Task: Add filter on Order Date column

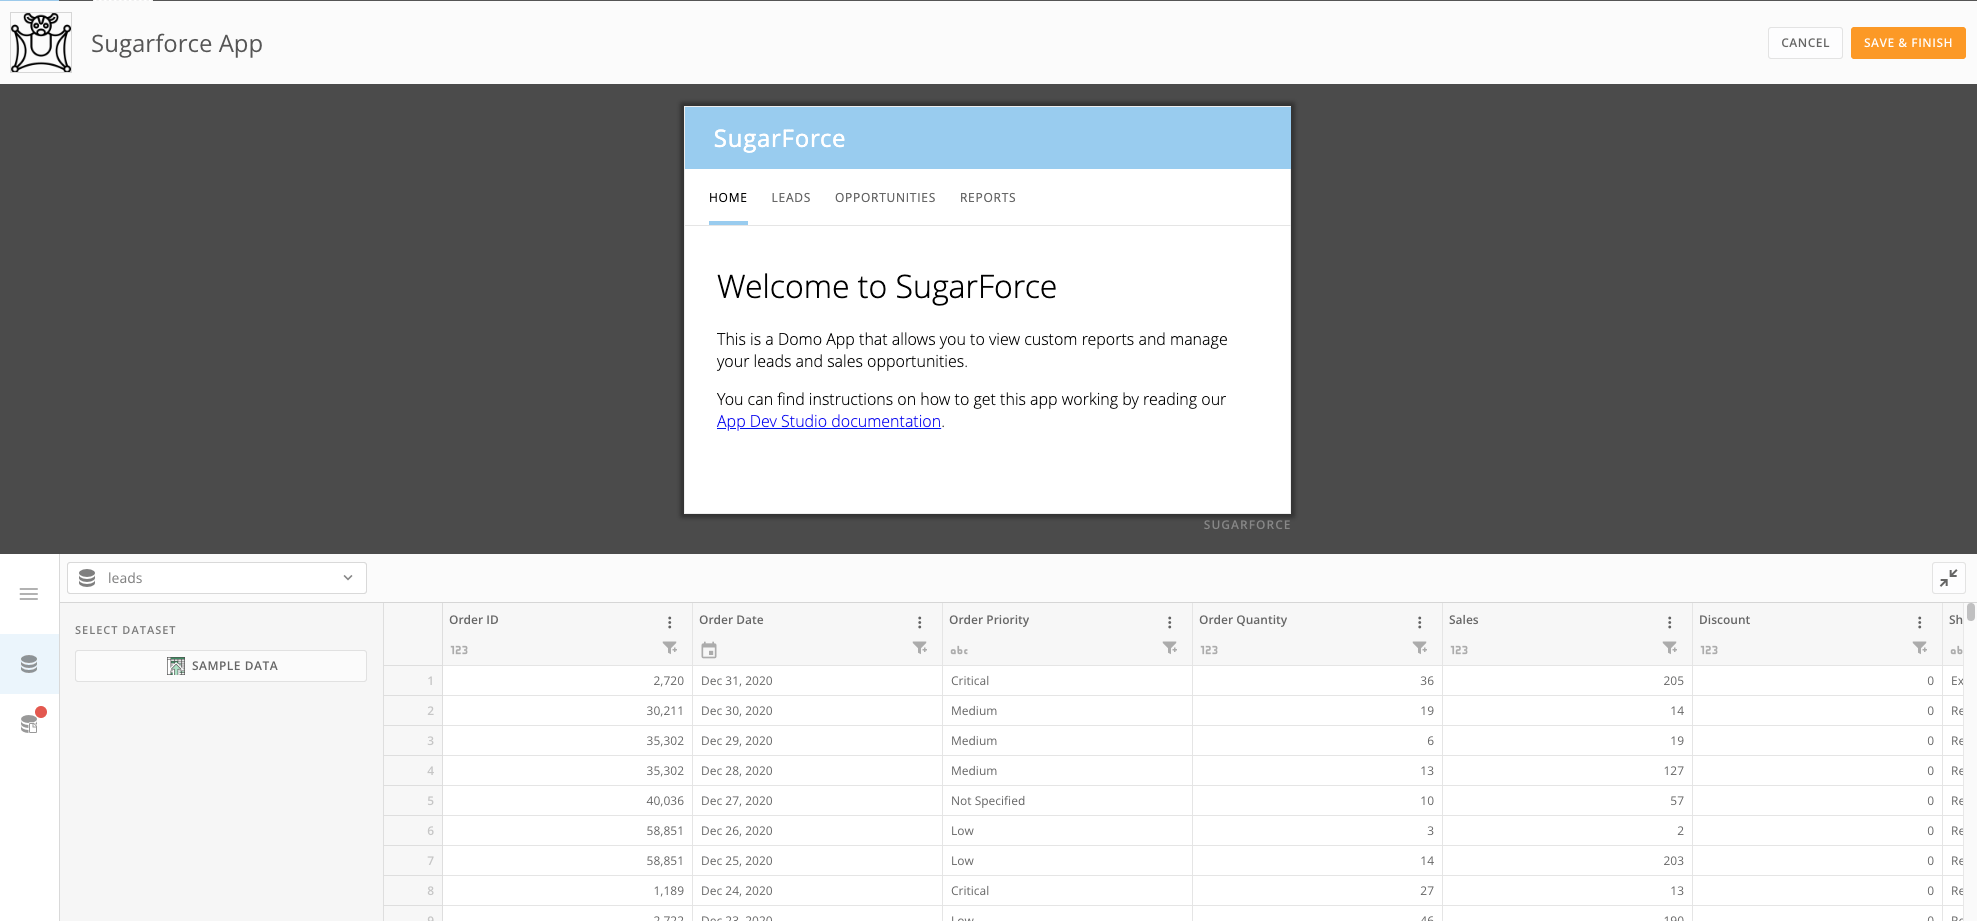Action: [920, 648]
